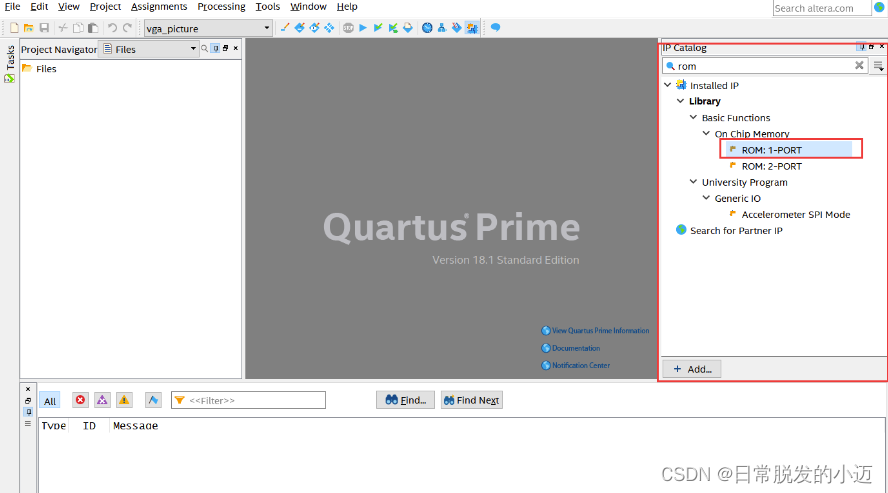Click the Save icon in toolbar

[x=44, y=28]
